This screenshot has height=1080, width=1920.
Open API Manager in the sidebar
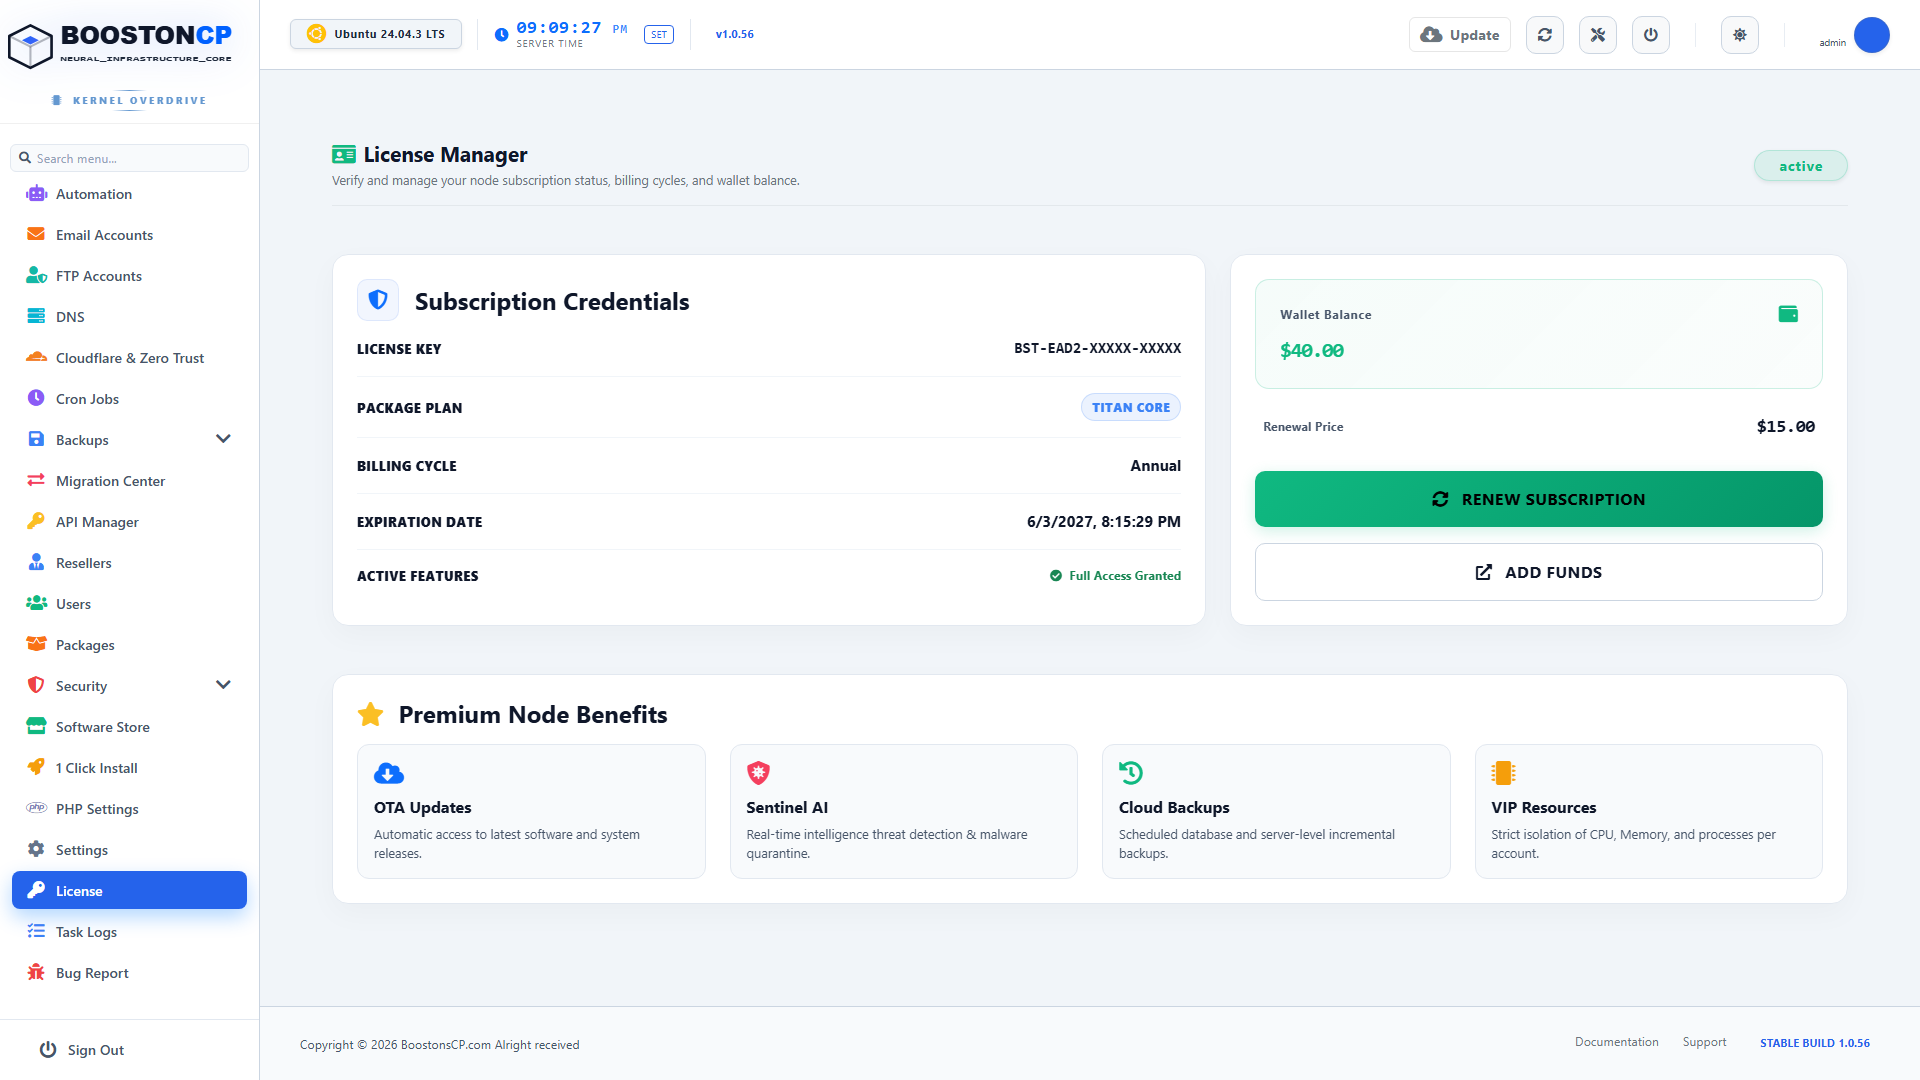click(129, 522)
